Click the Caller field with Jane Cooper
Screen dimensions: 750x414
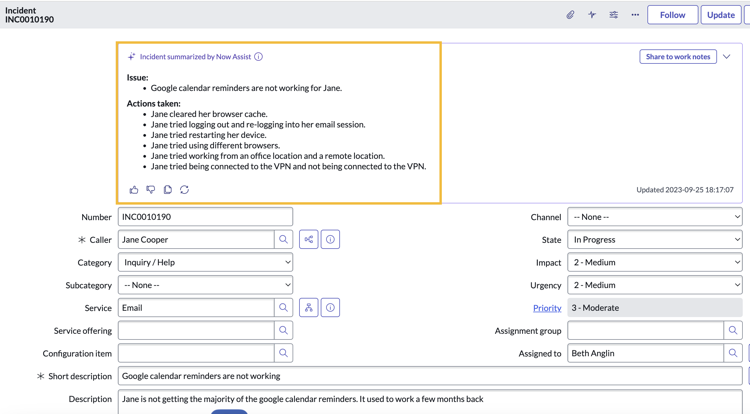pyautogui.click(x=196, y=240)
